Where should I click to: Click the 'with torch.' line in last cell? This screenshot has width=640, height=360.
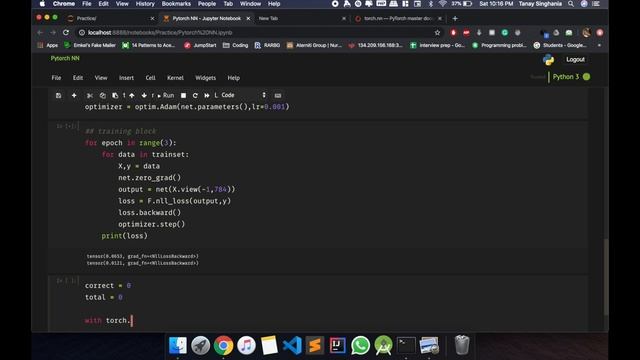point(108,320)
